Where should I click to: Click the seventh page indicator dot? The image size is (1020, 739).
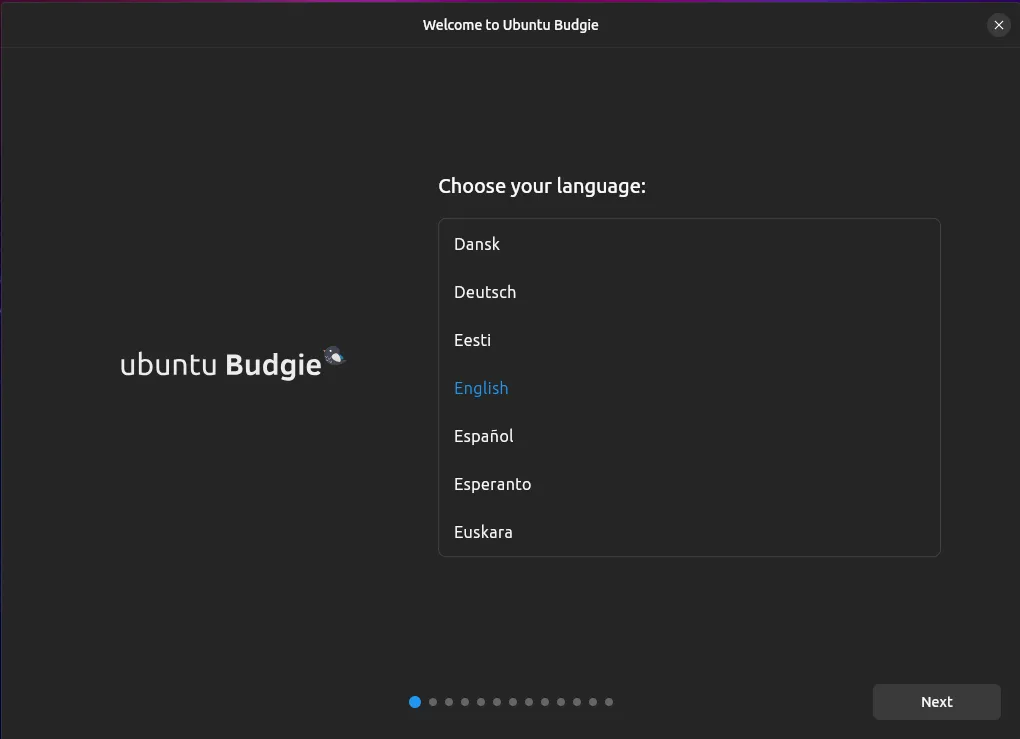[513, 702]
